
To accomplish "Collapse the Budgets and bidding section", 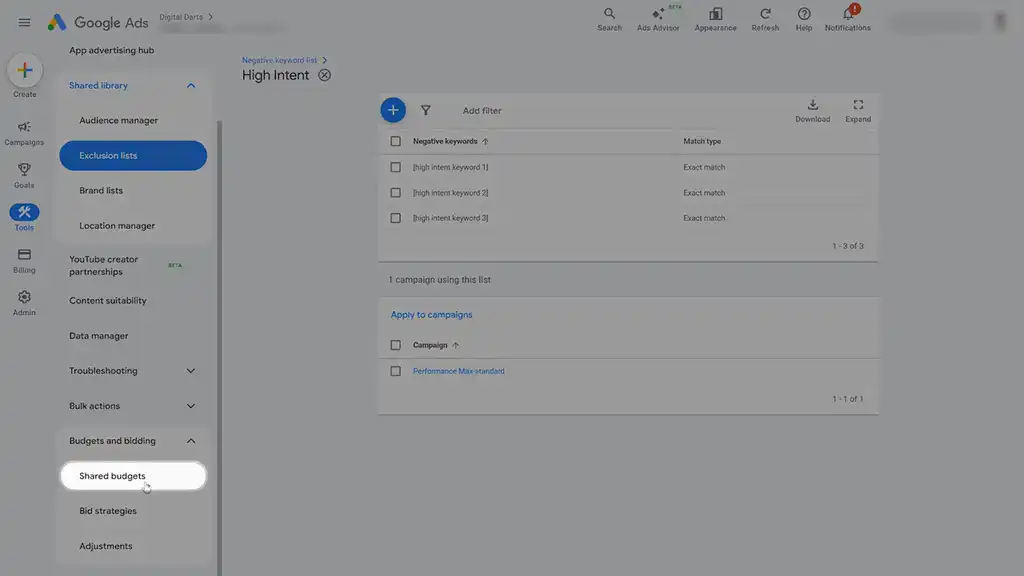I will (191, 441).
